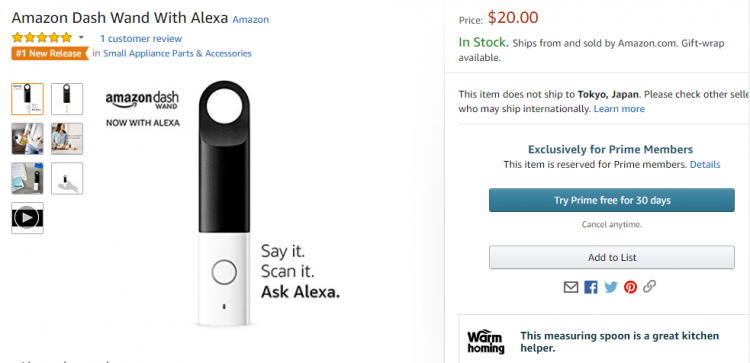This screenshot has width=750, height=363.
Task: View thumbnail of wand in hand
Action: 67,178
